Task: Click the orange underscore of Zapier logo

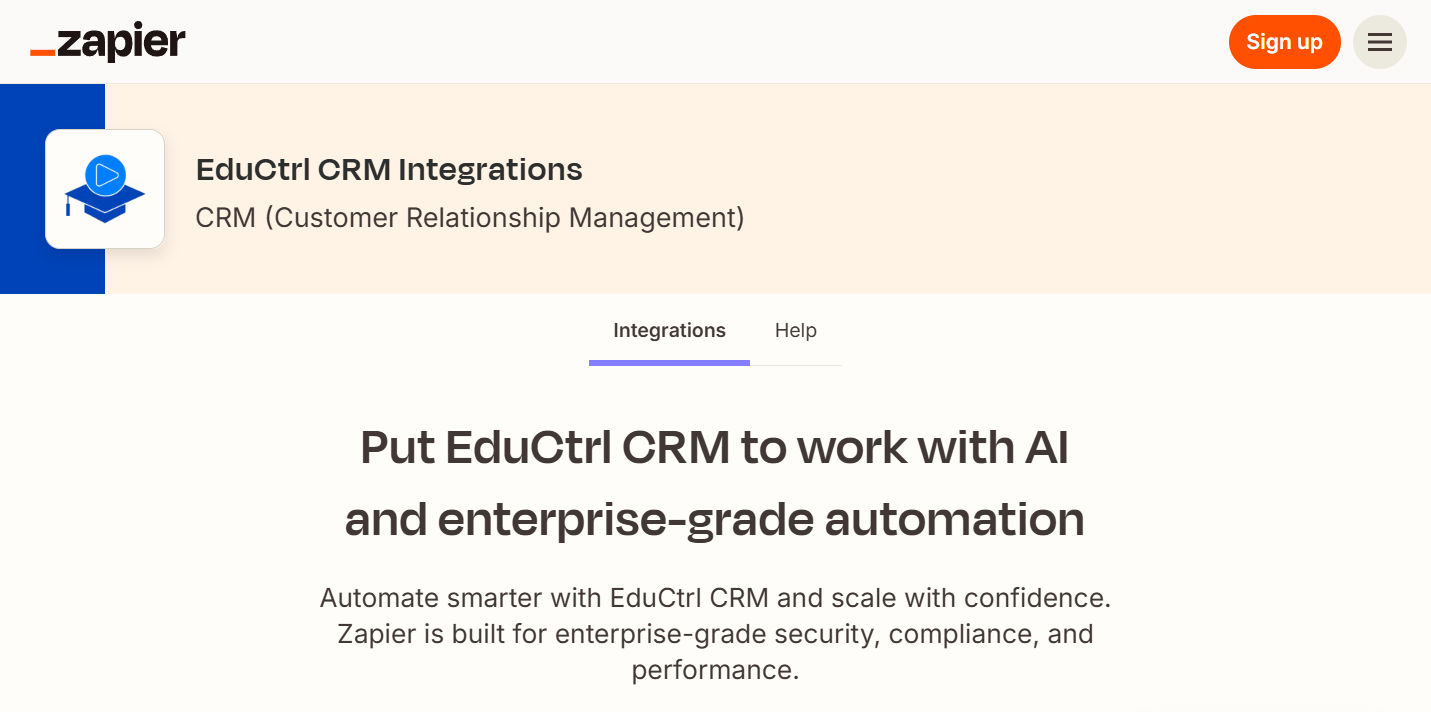Action: (42, 52)
